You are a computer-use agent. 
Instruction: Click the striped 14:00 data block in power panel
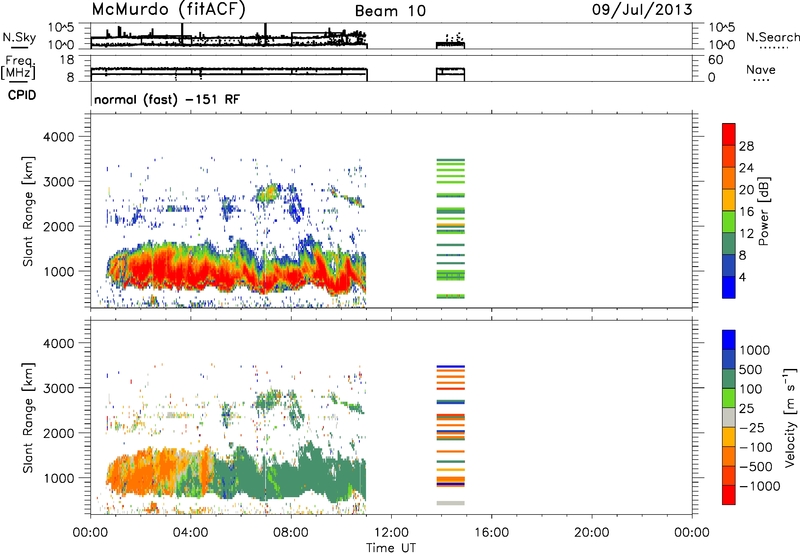coord(451,229)
